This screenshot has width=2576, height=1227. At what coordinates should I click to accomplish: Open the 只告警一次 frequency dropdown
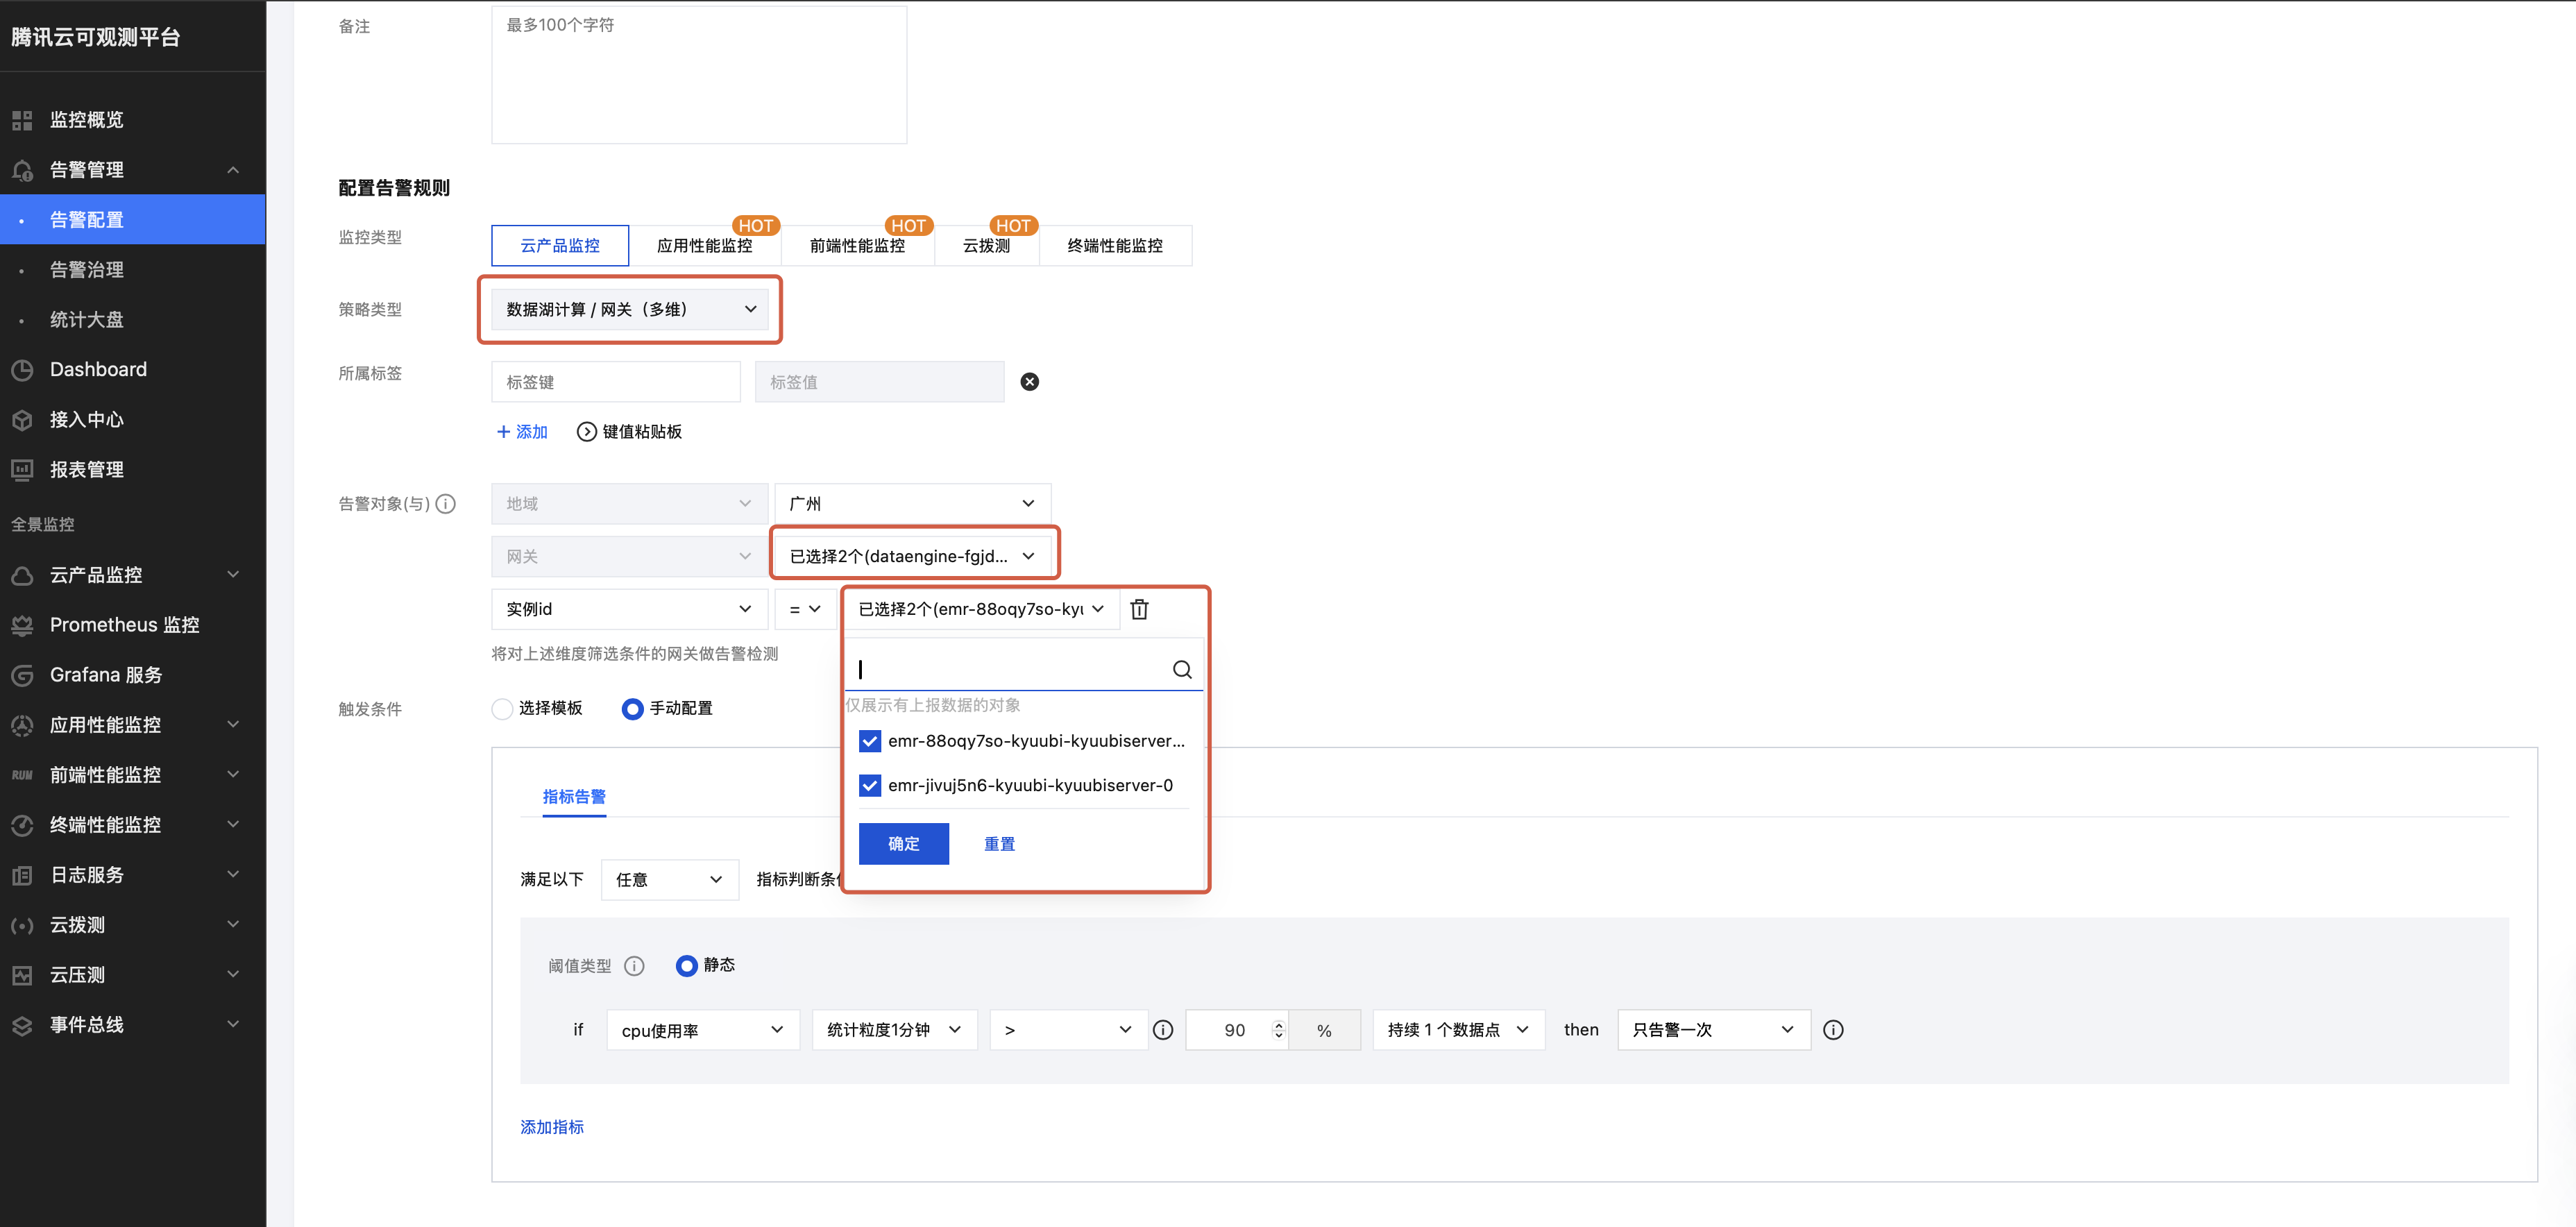1714,1030
